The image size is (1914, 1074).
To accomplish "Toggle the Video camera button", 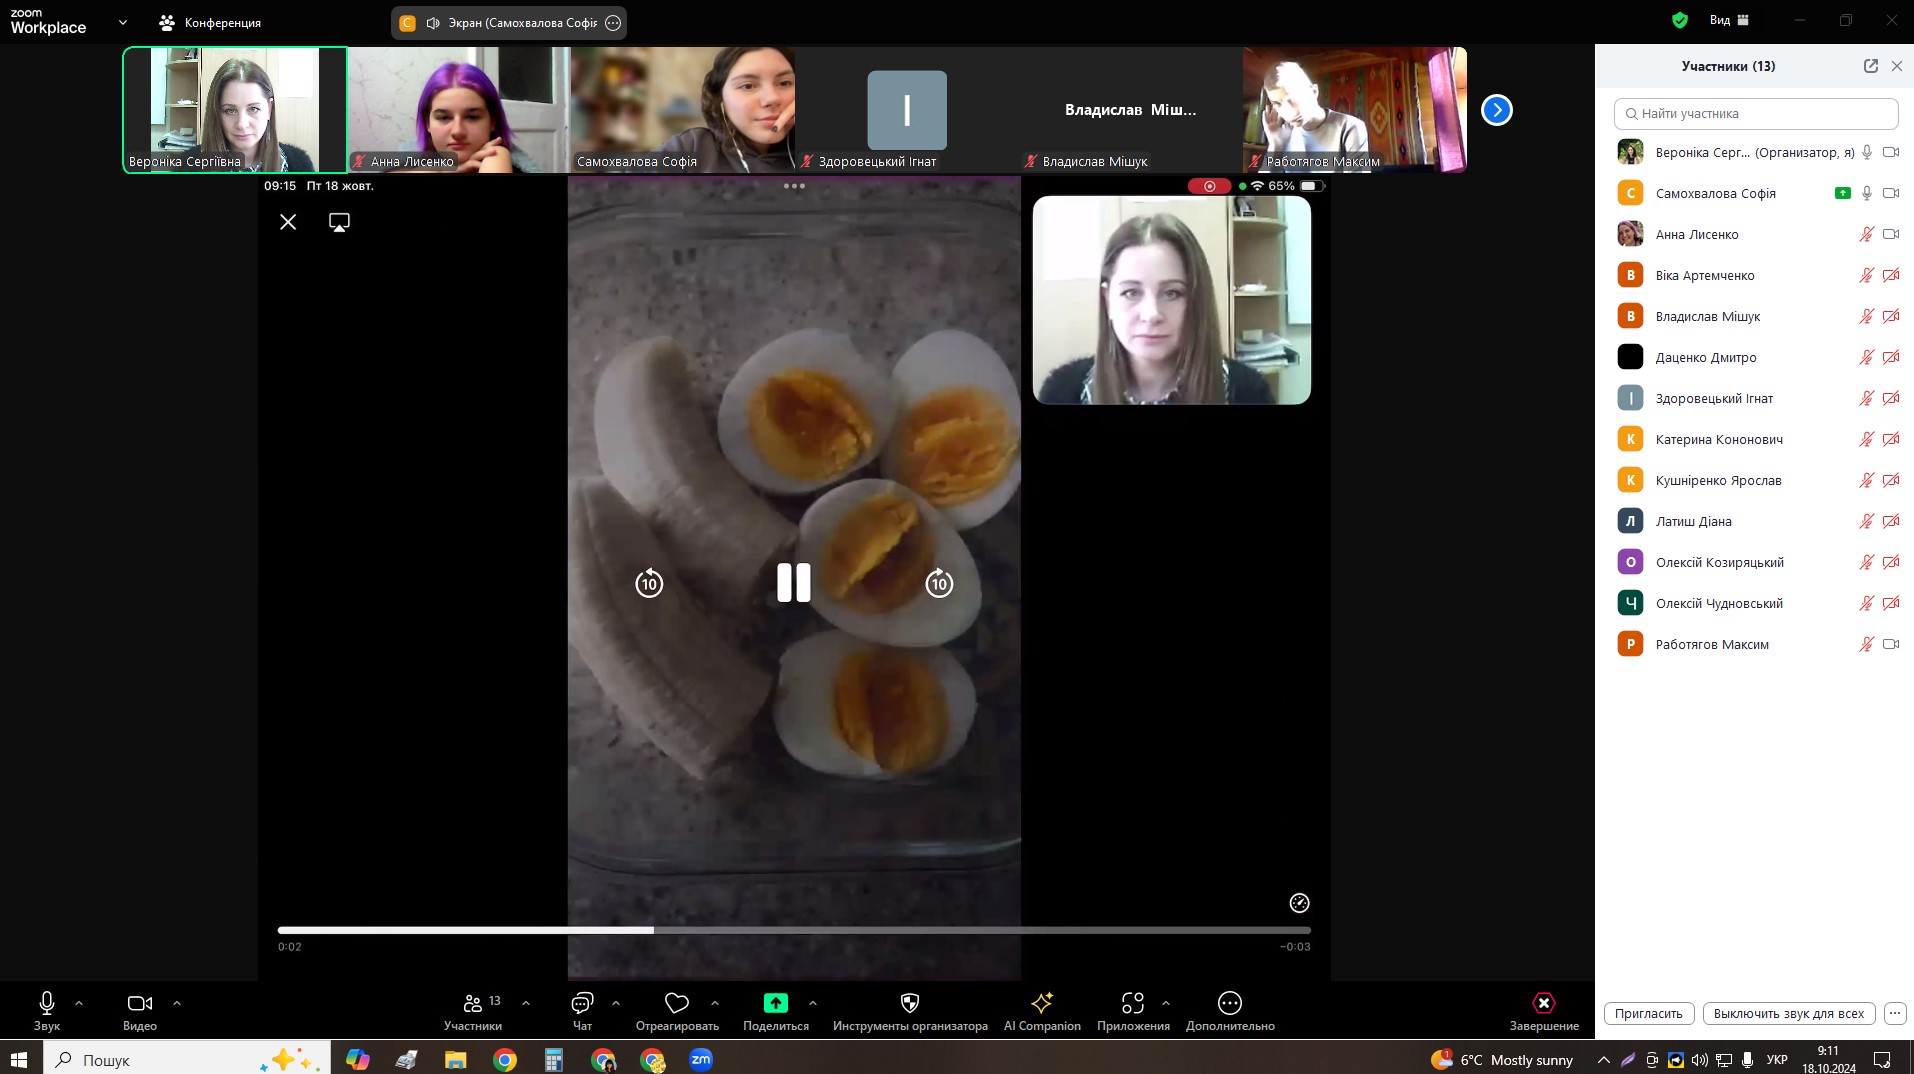I will click(139, 1003).
